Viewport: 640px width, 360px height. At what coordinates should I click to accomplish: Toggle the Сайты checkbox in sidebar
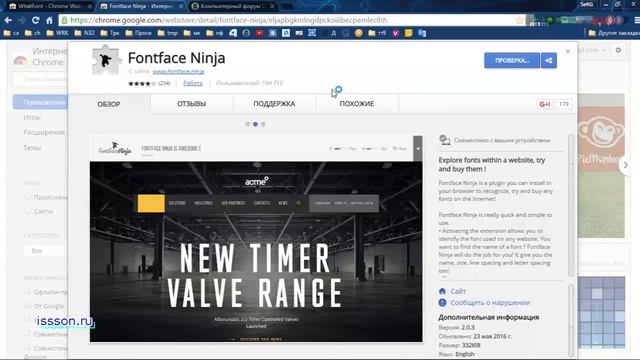click(28, 211)
